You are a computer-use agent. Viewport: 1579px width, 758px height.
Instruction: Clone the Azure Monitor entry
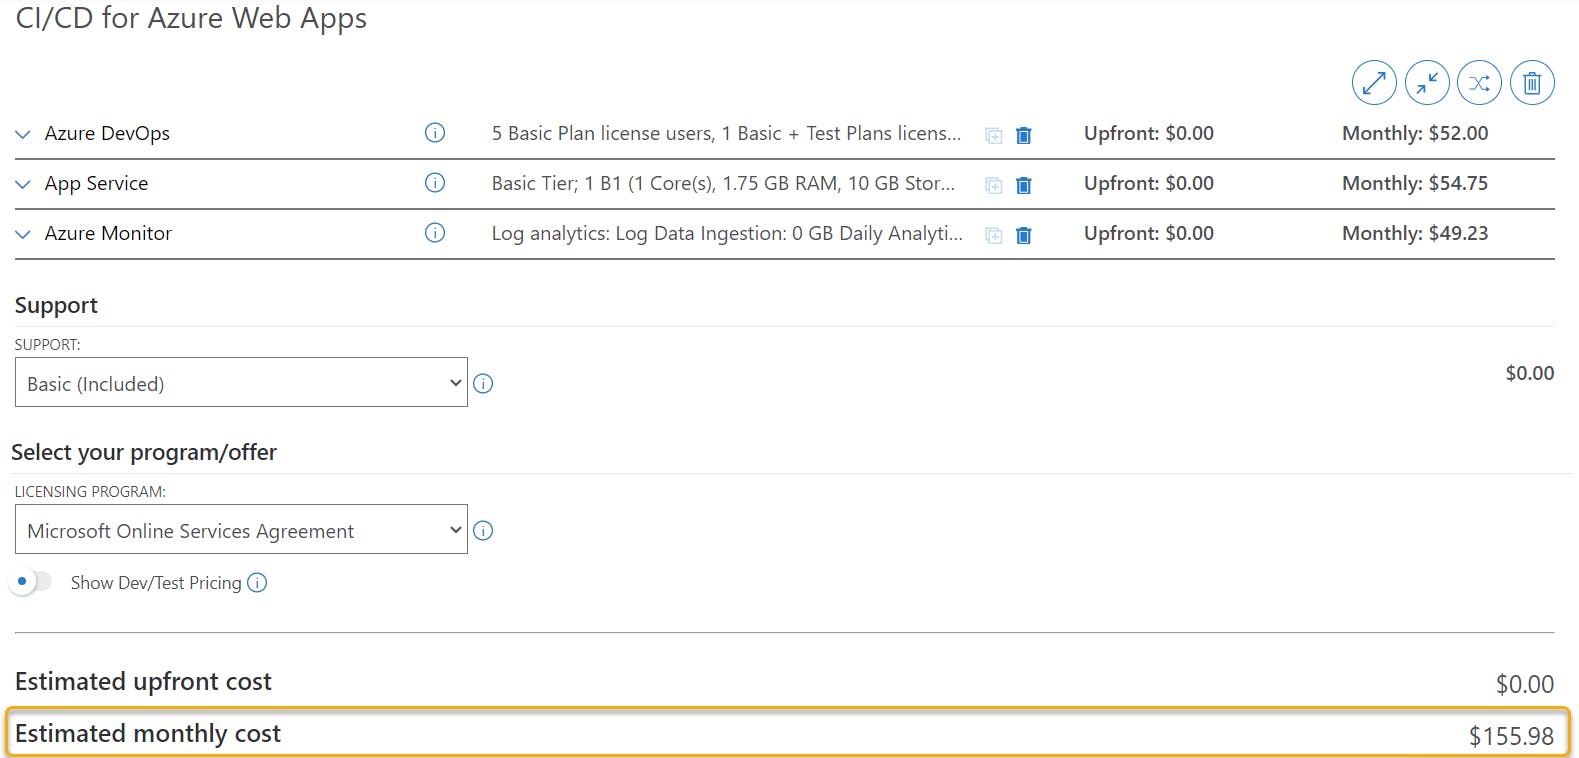tap(994, 235)
